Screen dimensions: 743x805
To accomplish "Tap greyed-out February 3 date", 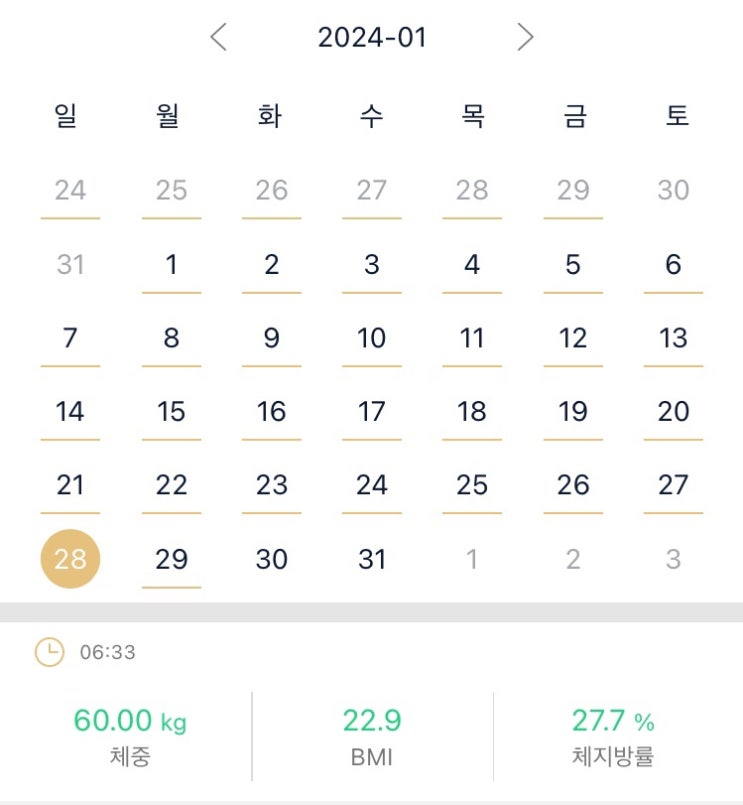I will click(673, 559).
